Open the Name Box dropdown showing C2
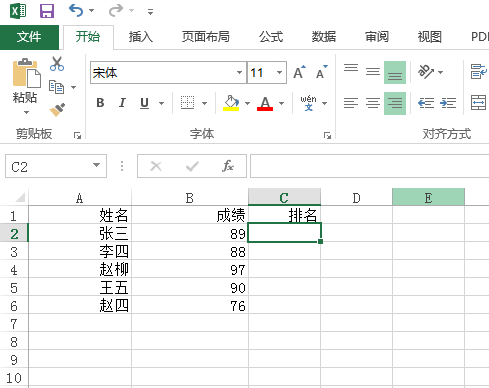Image resolution: width=489 pixels, height=388 pixels. [96, 165]
